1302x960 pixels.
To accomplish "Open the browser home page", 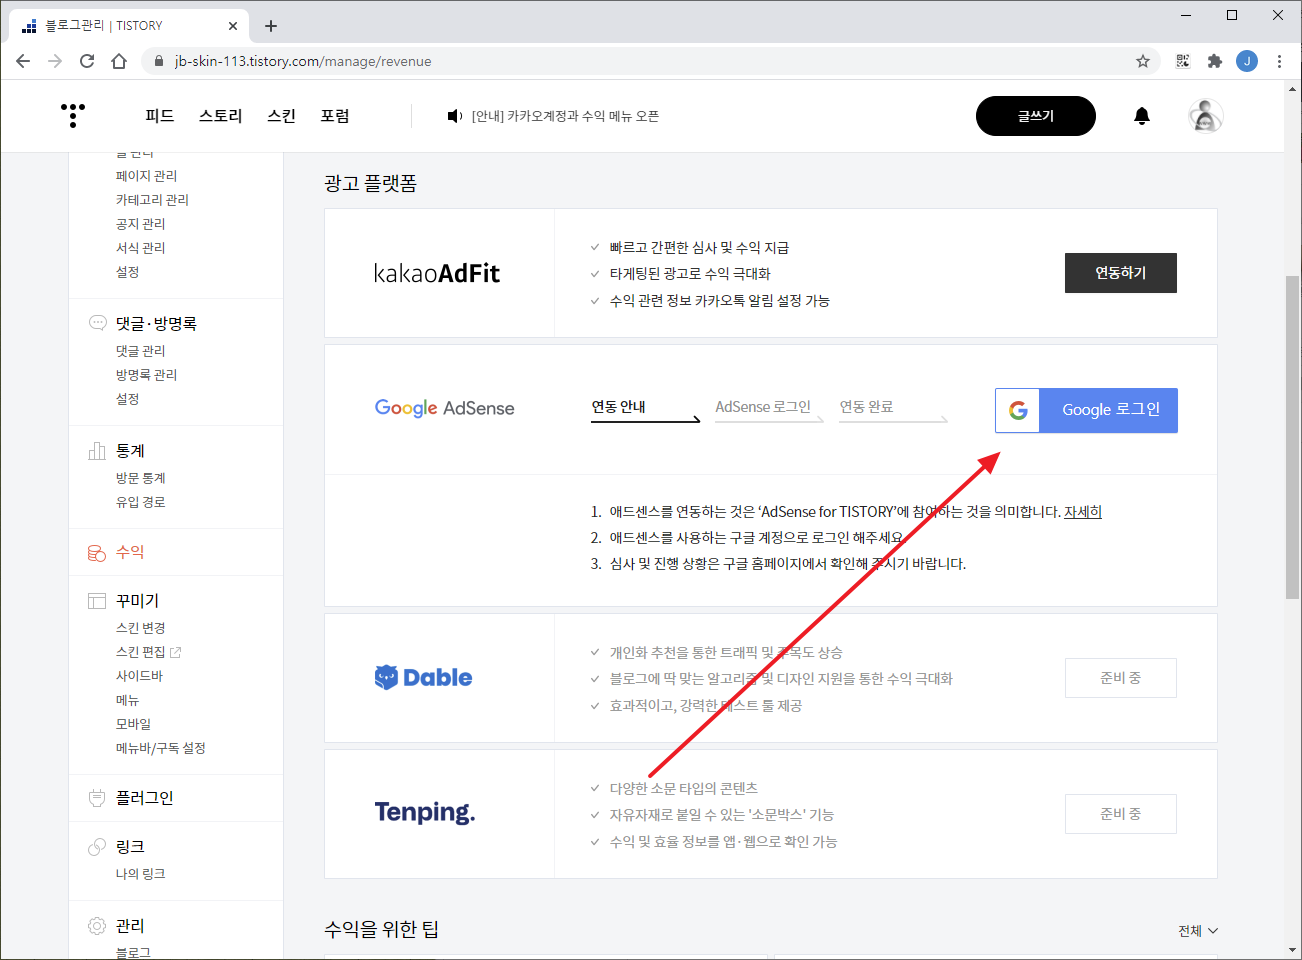I will tap(119, 61).
